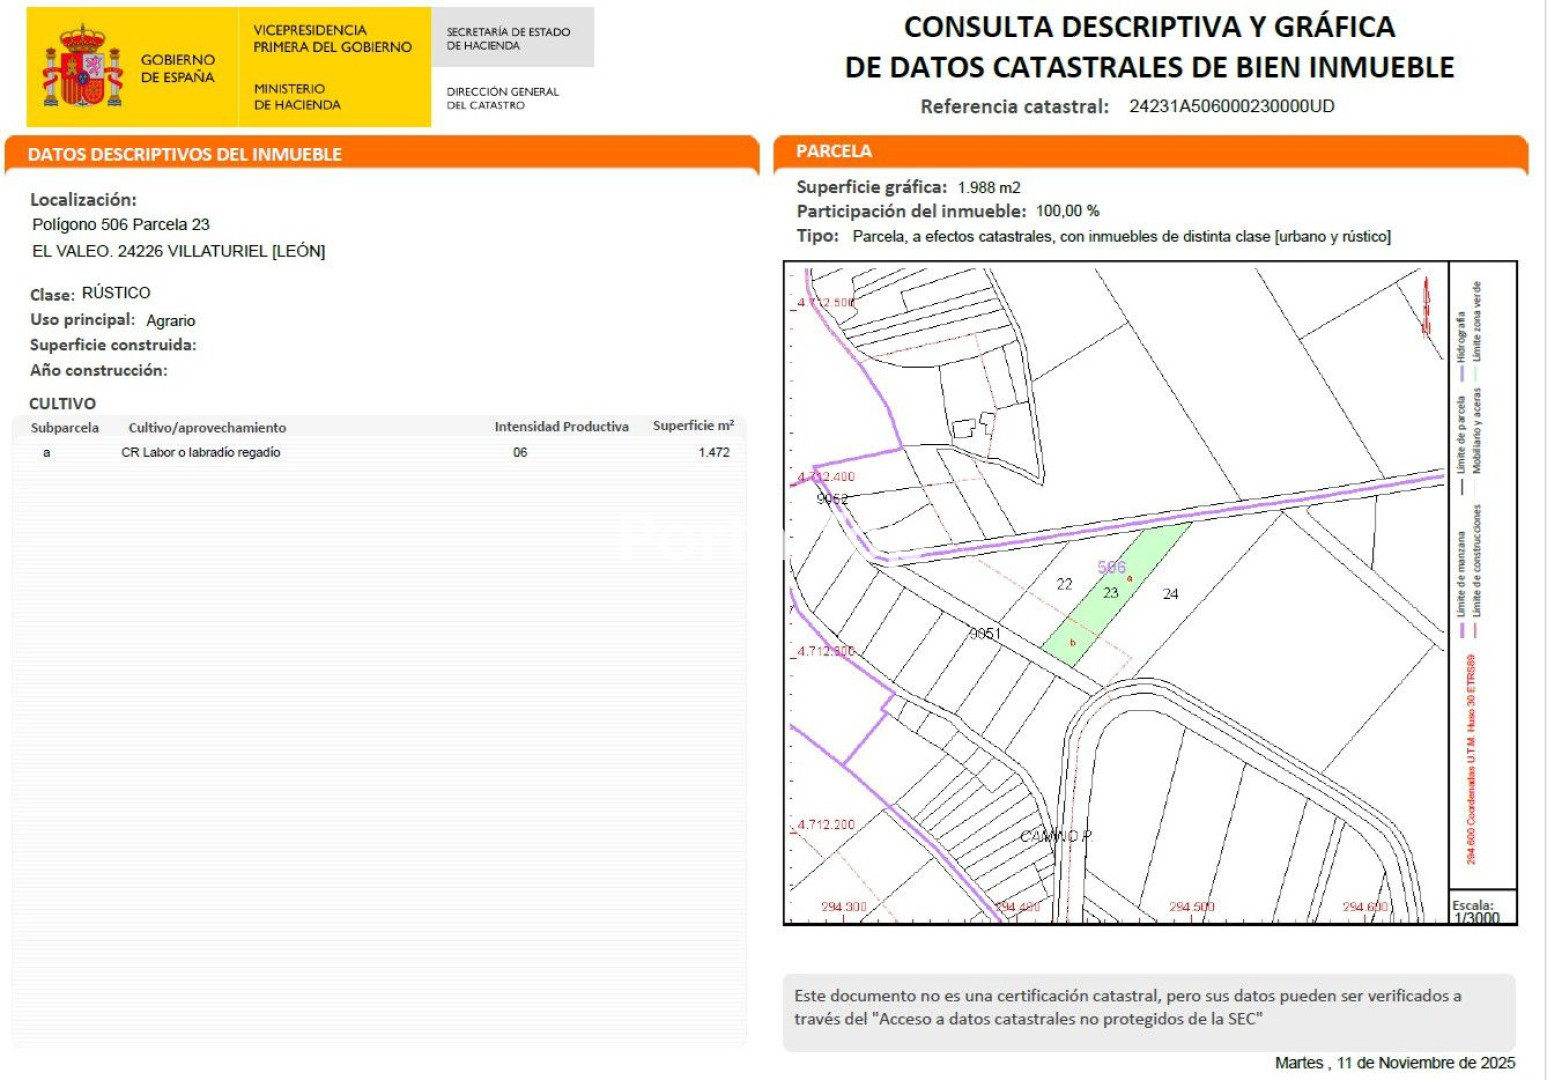Click the Dirección General del Catastro label
Image resolution: width=1547 pixels, height=1080 pixels.
[x=502, y=98]
